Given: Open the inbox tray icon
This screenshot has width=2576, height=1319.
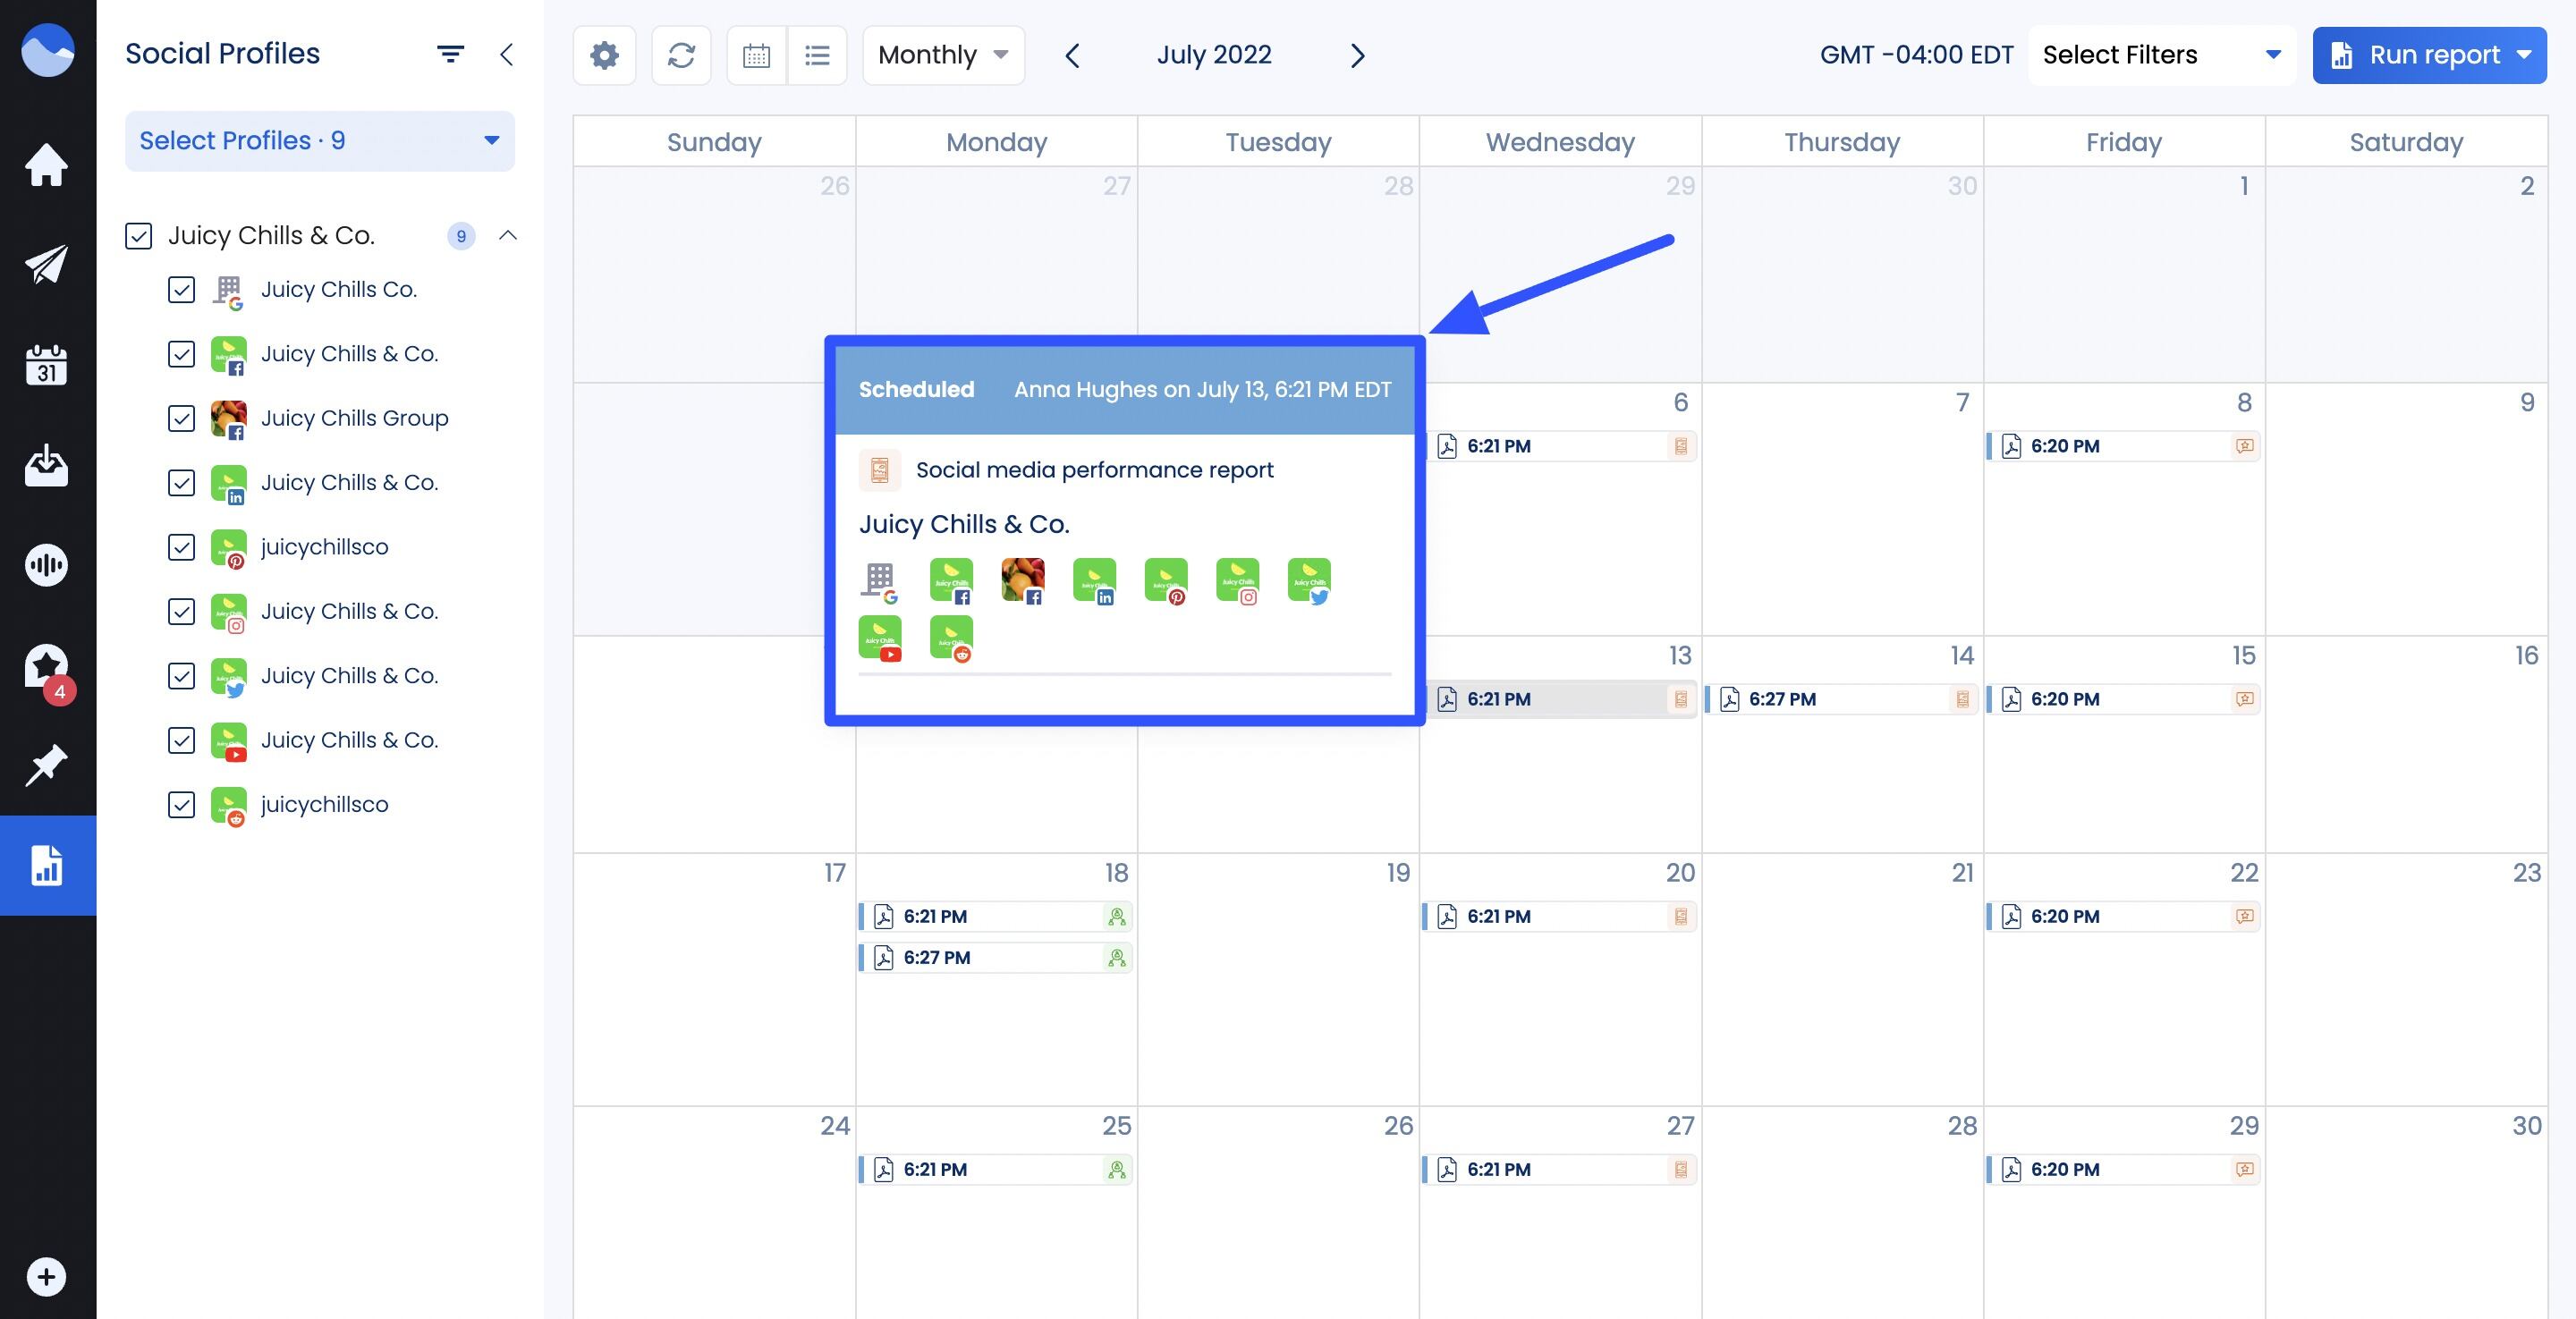Looking at the screenshot, I should tap(47, 465).
